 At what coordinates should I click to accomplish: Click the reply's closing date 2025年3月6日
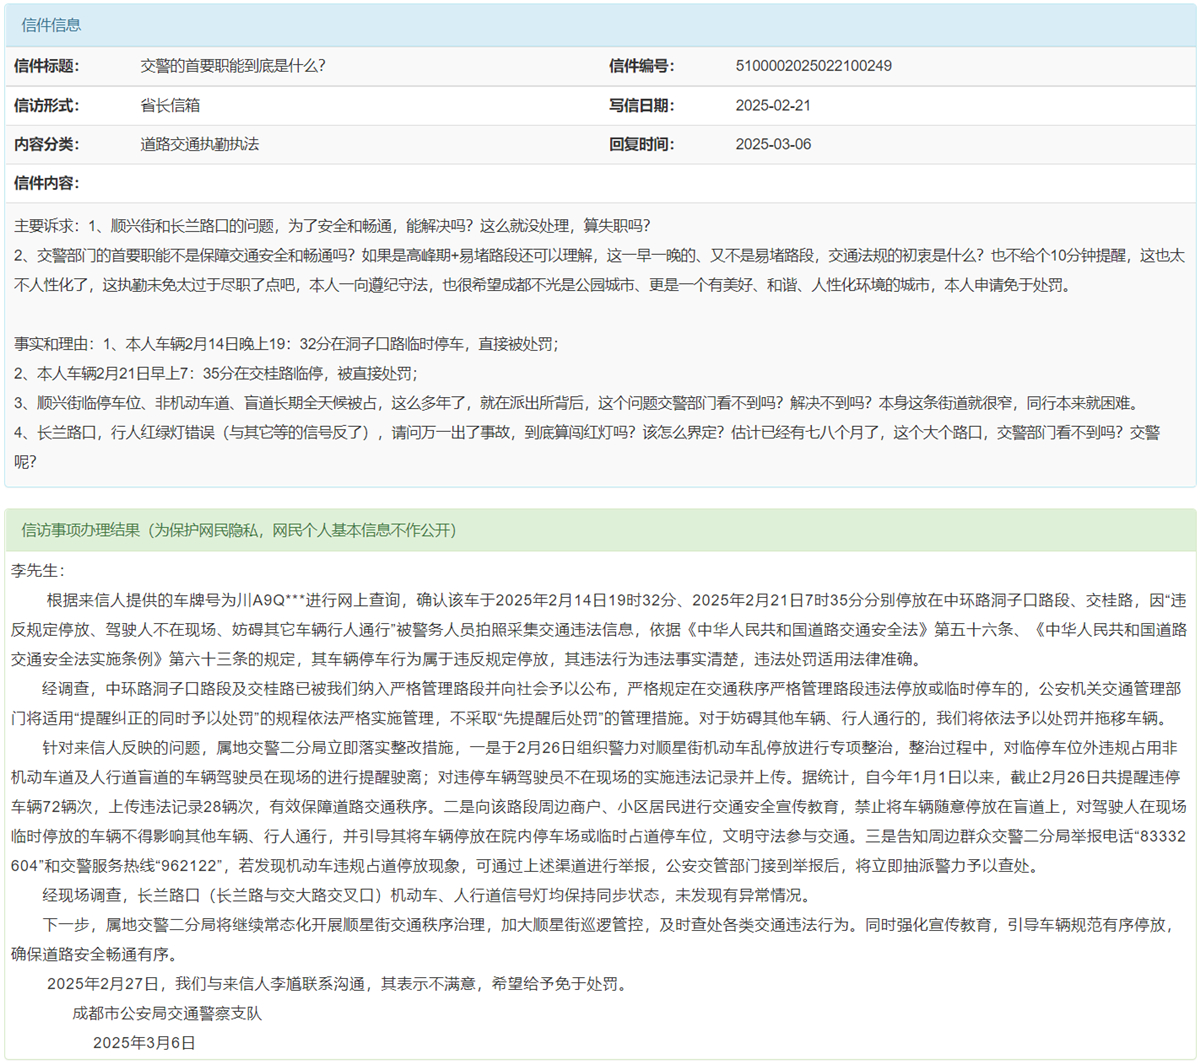pyautogui.click(x=144, y=1042)
